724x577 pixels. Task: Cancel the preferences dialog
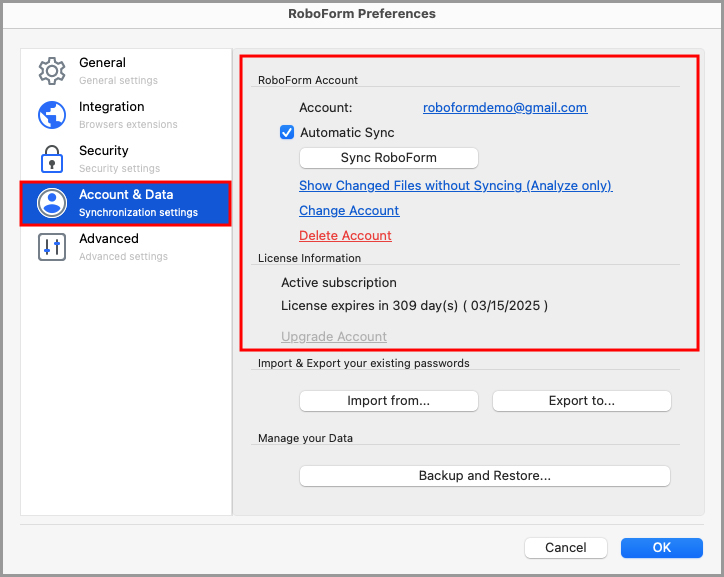click(x=566, y=547)
